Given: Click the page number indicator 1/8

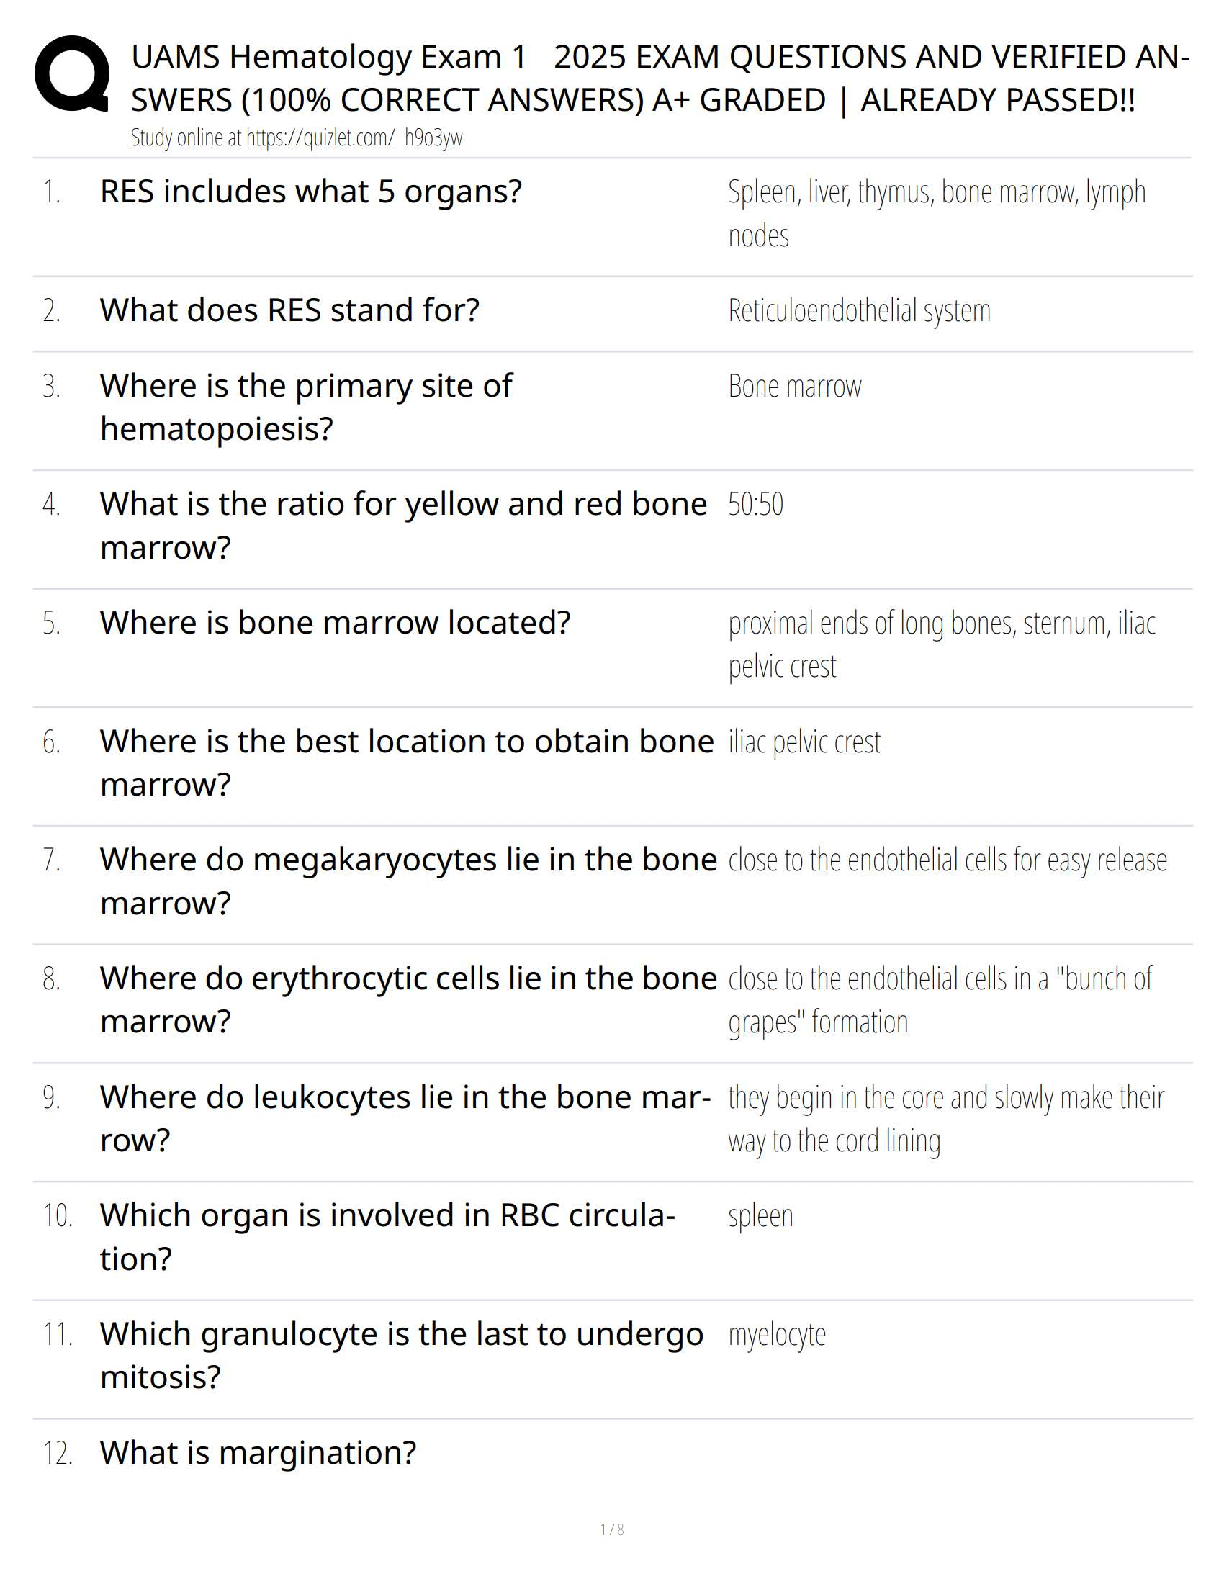Looking at the screenshot, I should [612, 1529].
